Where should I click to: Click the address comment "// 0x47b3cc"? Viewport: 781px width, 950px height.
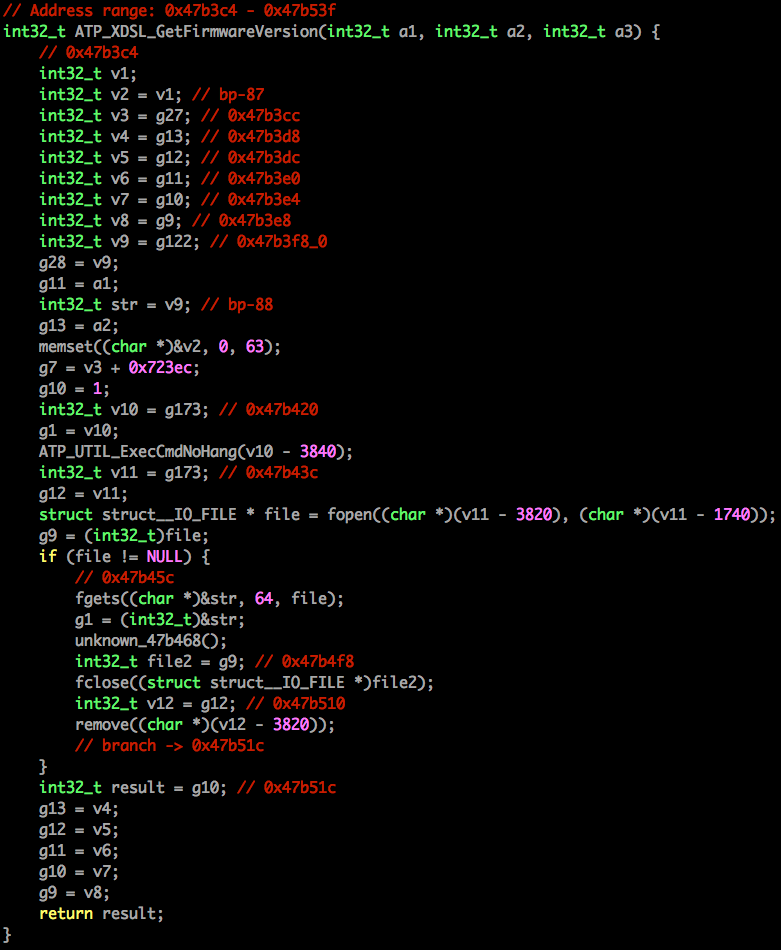pos(250,116)
